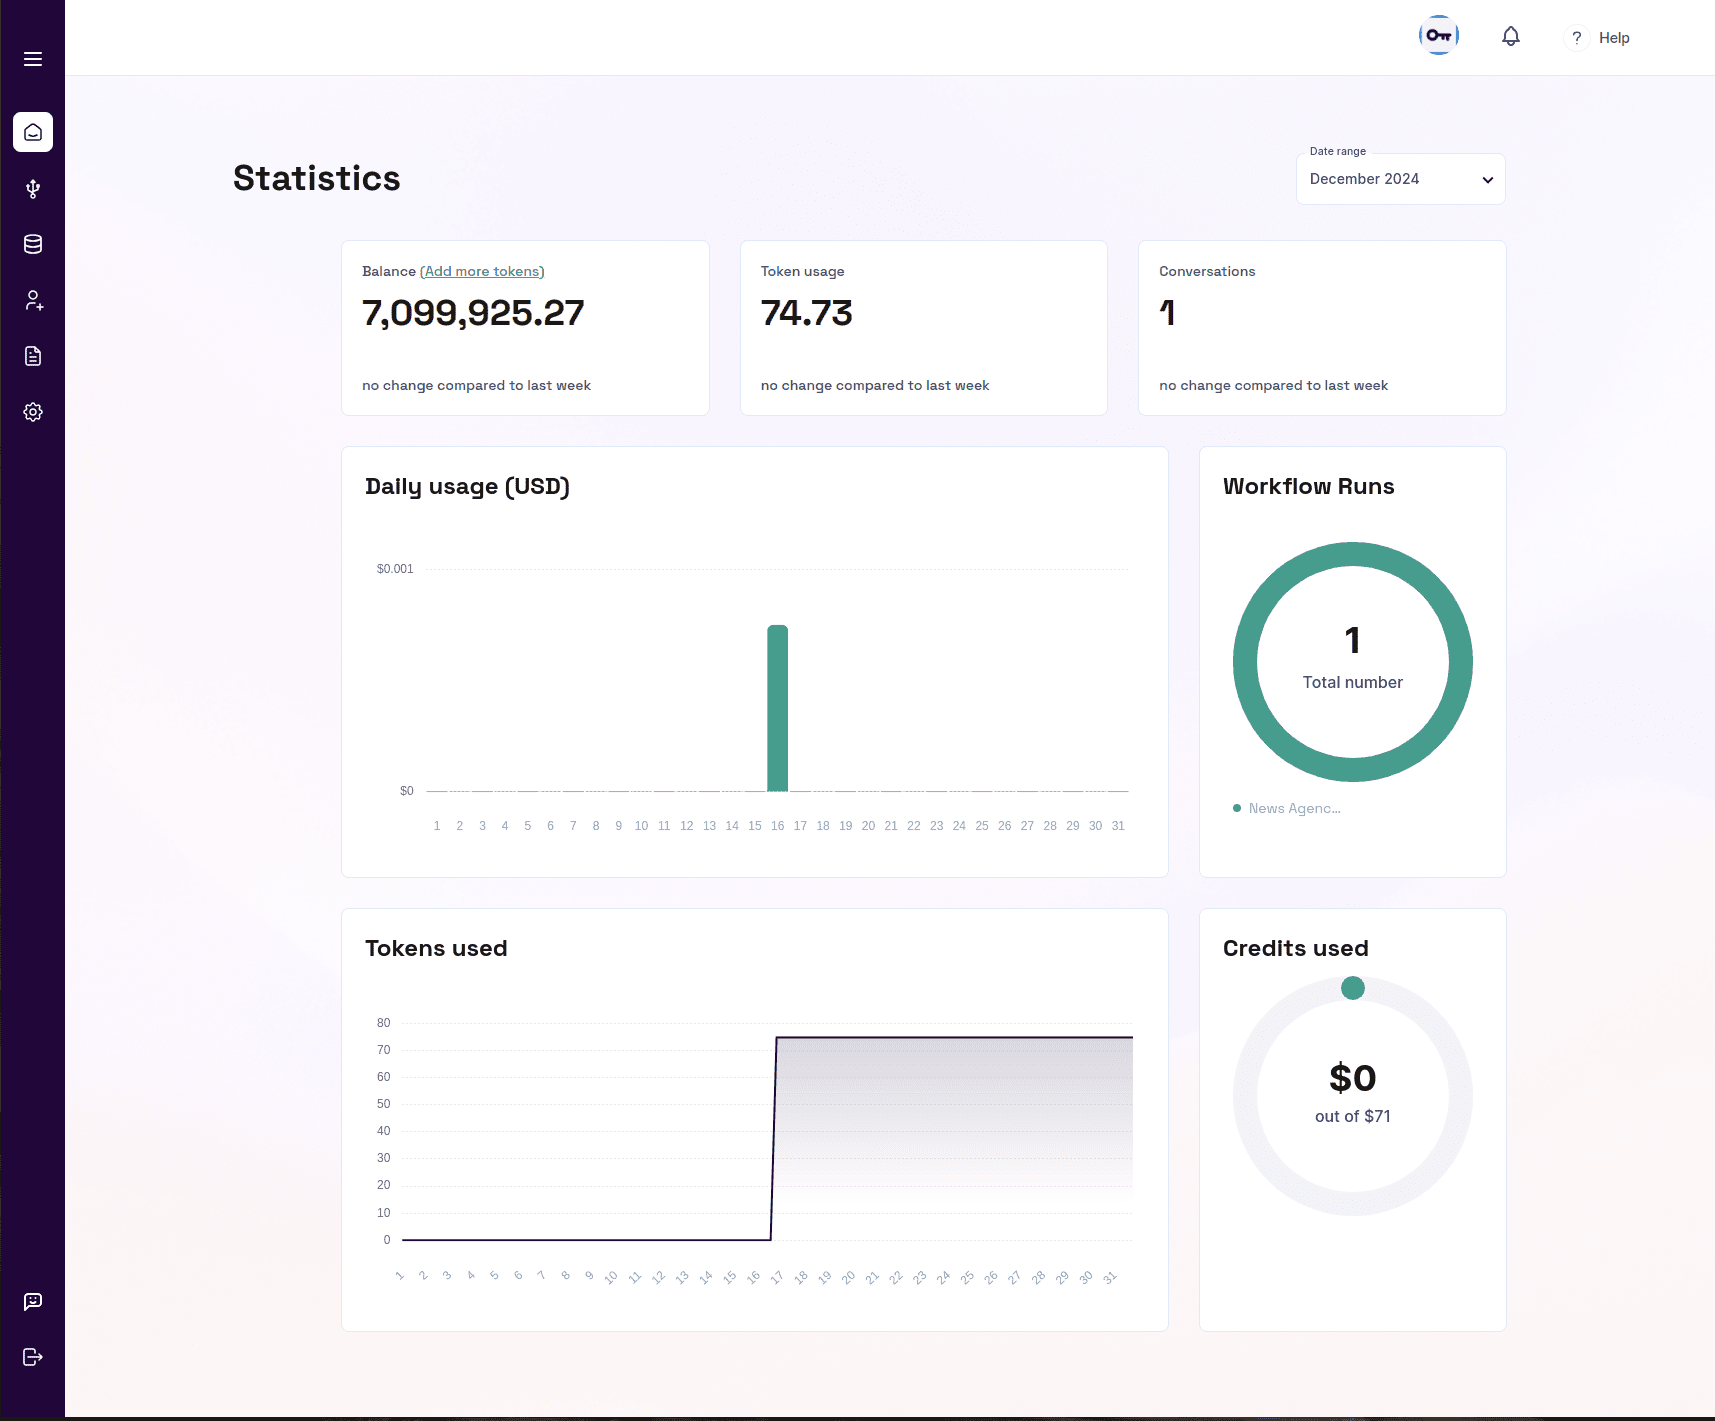Click the Workflow Runs donut ring
This screenshot has width=1715, height=1421.
point(1244,662)
